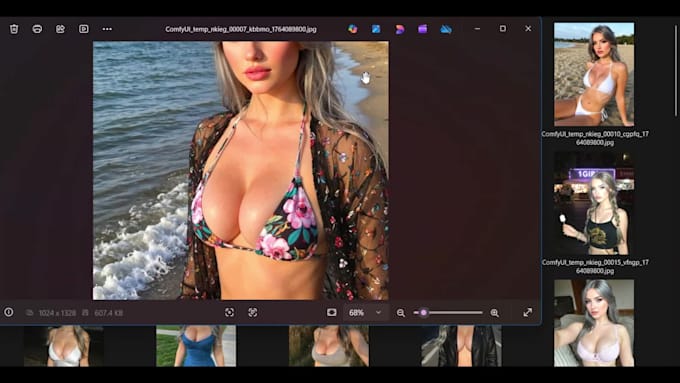Click the purple app icon in title bar

click(x=422, y=29)
